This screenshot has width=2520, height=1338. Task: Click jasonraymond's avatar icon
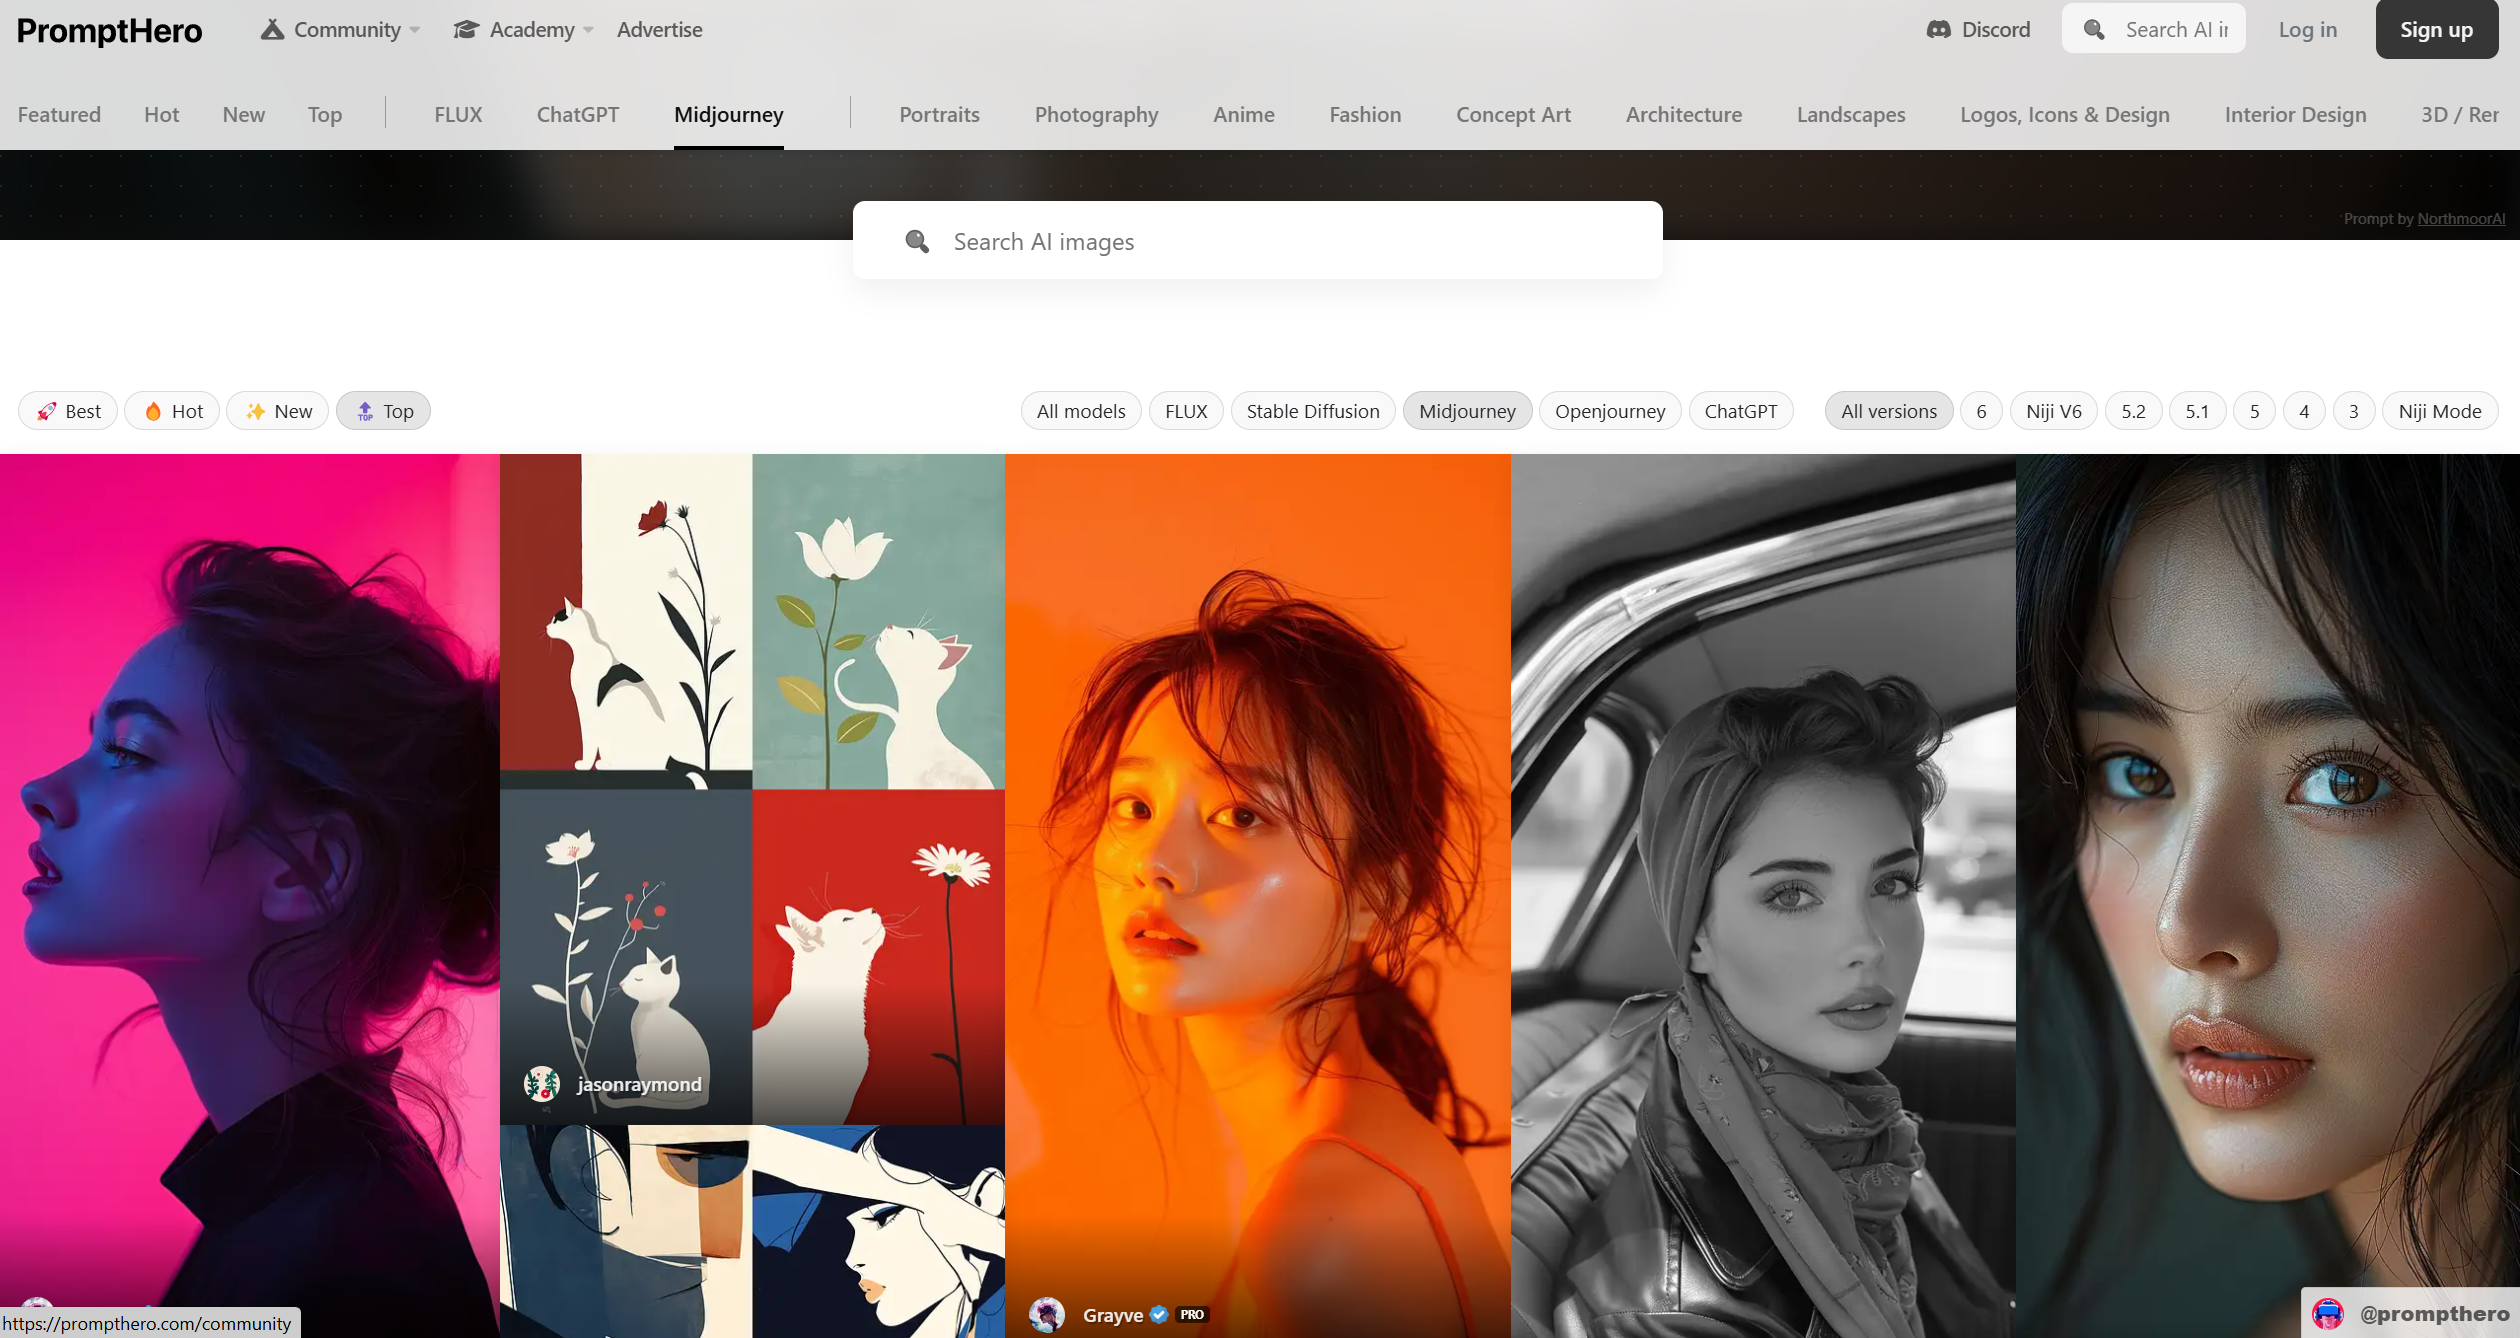pos(541,1084)
